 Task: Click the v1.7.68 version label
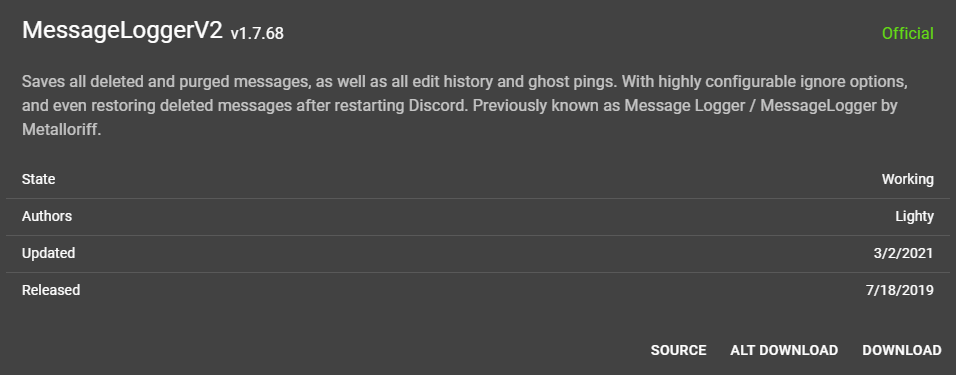pos(257,33)
